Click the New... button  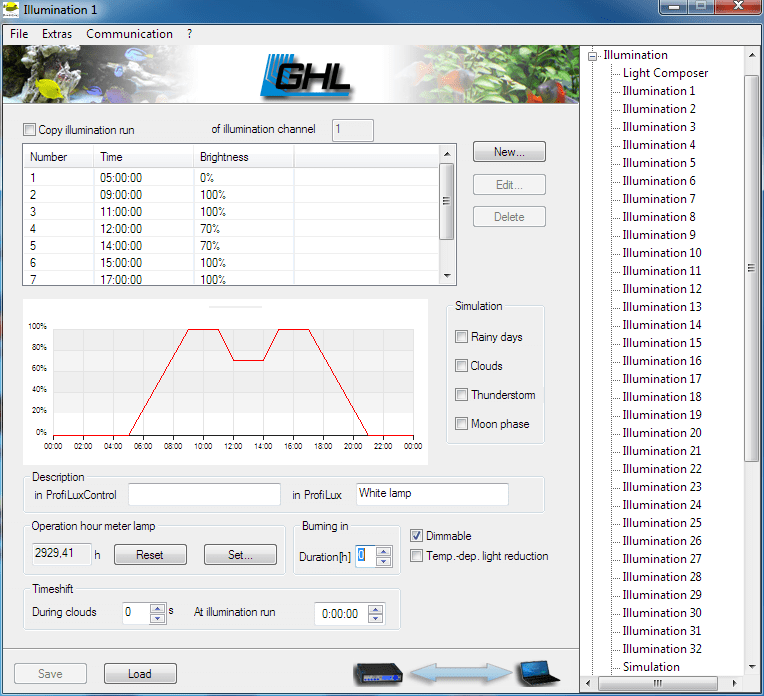(509, 152)
